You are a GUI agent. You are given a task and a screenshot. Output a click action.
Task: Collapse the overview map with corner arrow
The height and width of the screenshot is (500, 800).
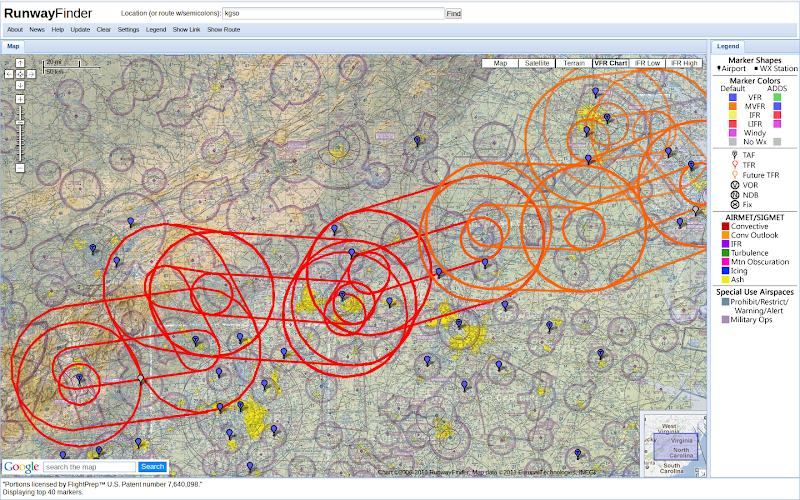tap(702, 473)
